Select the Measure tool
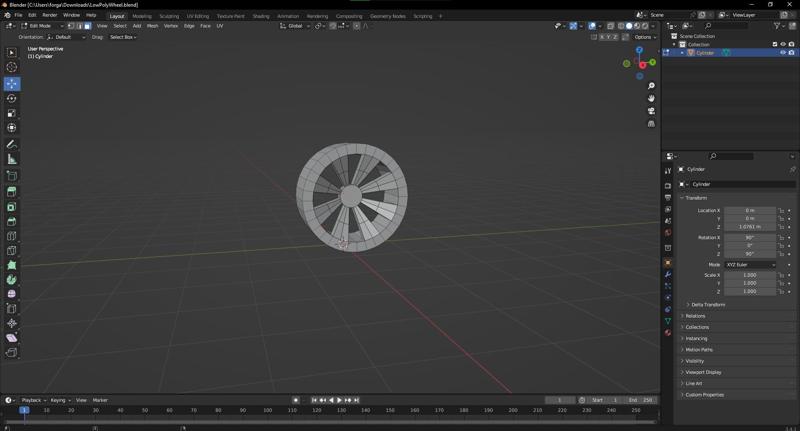The width and height of the screenshot is (800, 431). 11,159
